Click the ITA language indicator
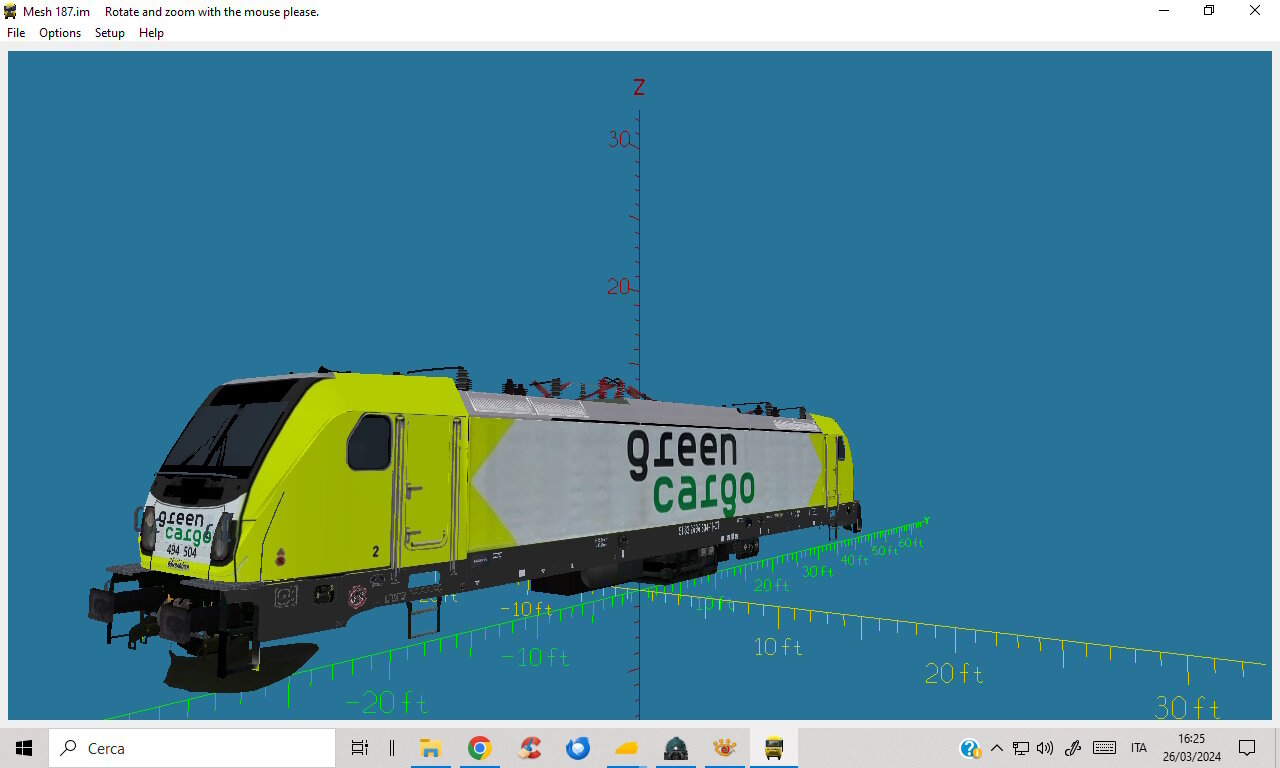 (x=1139, y=748)
